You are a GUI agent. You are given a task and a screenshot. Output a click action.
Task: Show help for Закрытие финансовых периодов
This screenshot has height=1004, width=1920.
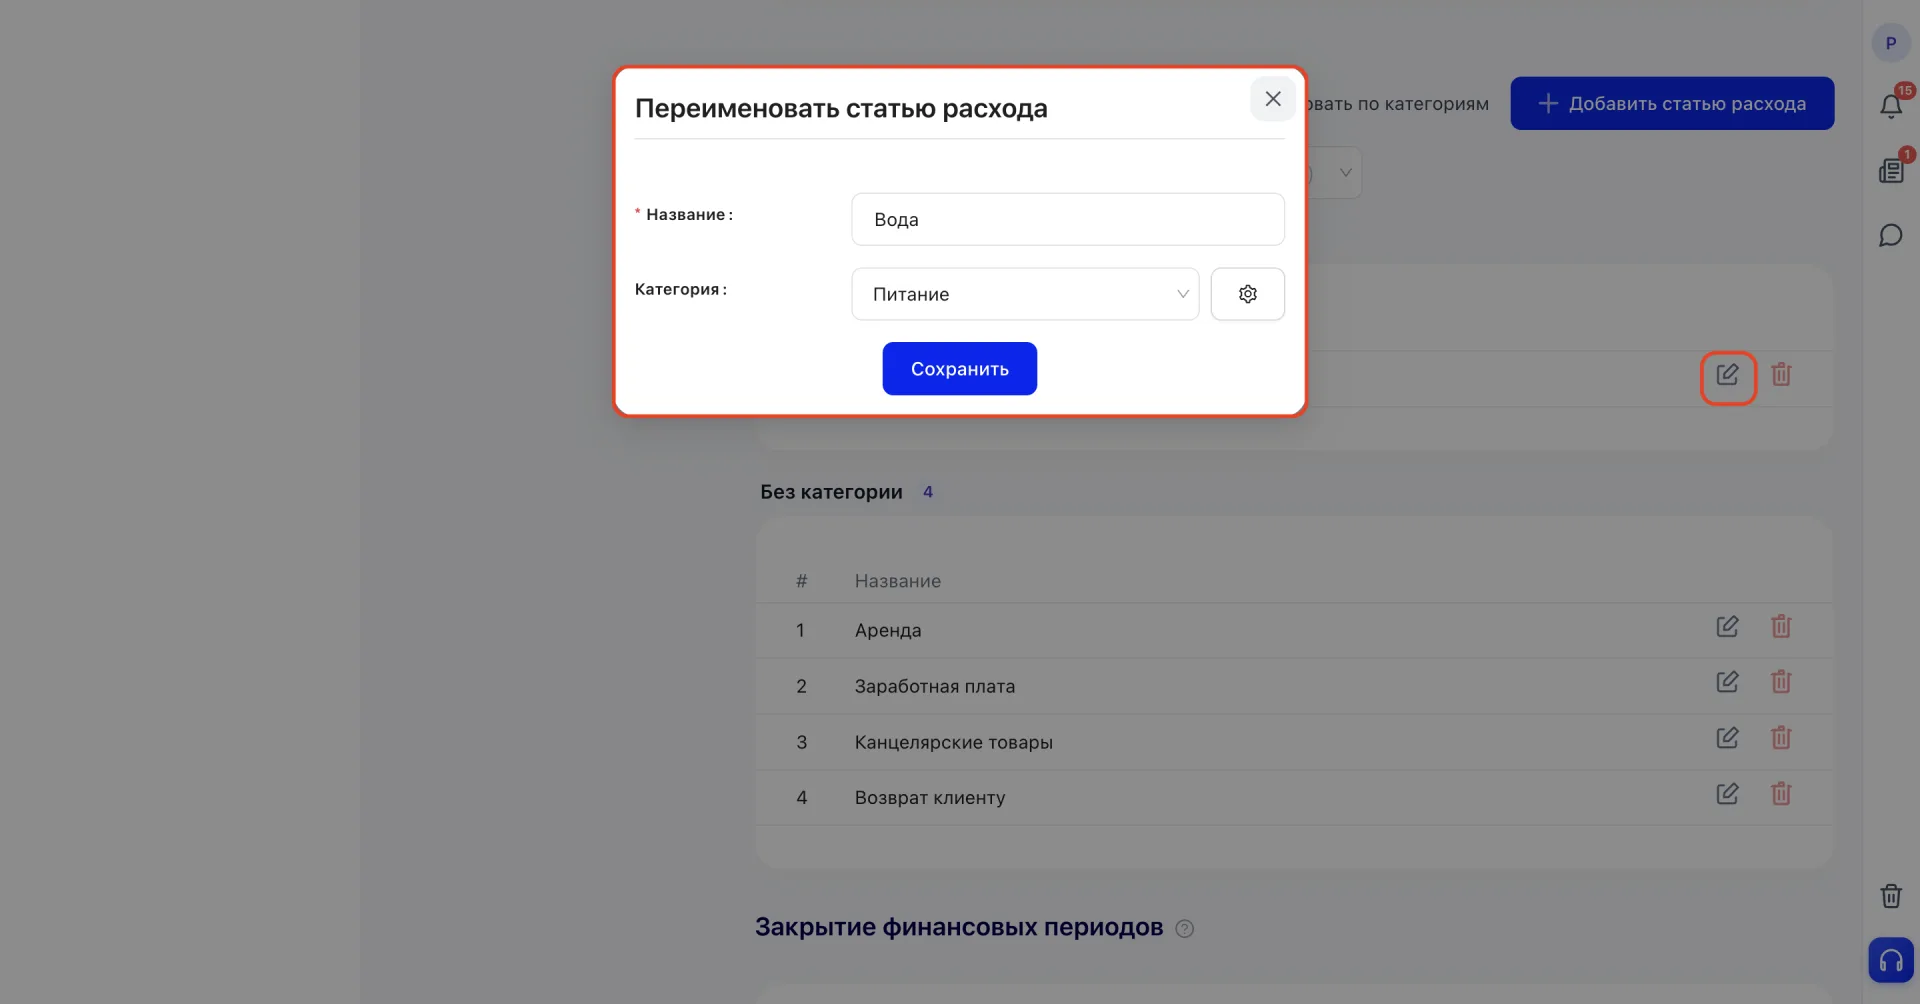(1185, 929)
